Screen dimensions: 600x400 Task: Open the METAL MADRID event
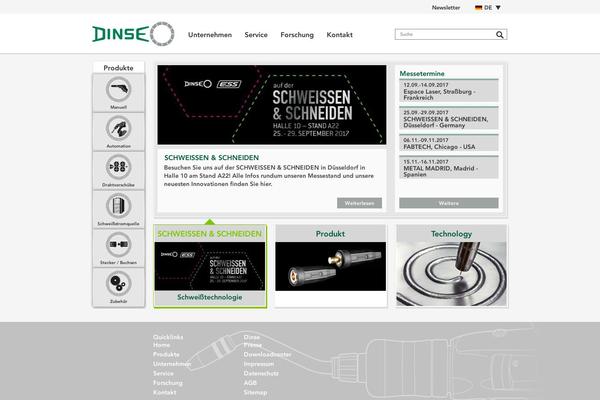(449, 167)
